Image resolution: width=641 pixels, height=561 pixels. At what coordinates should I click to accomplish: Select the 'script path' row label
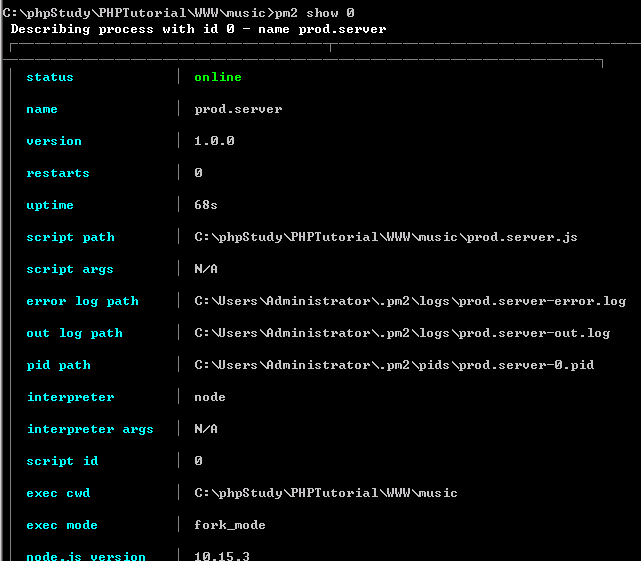coord(70,237)
